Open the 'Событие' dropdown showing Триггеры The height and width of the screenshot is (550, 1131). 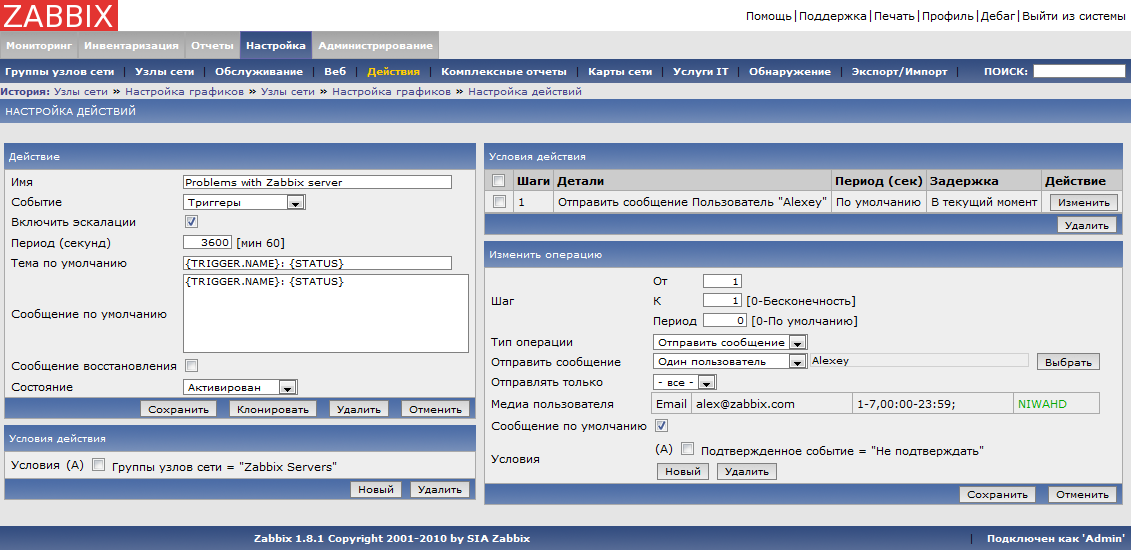[245, 203]
